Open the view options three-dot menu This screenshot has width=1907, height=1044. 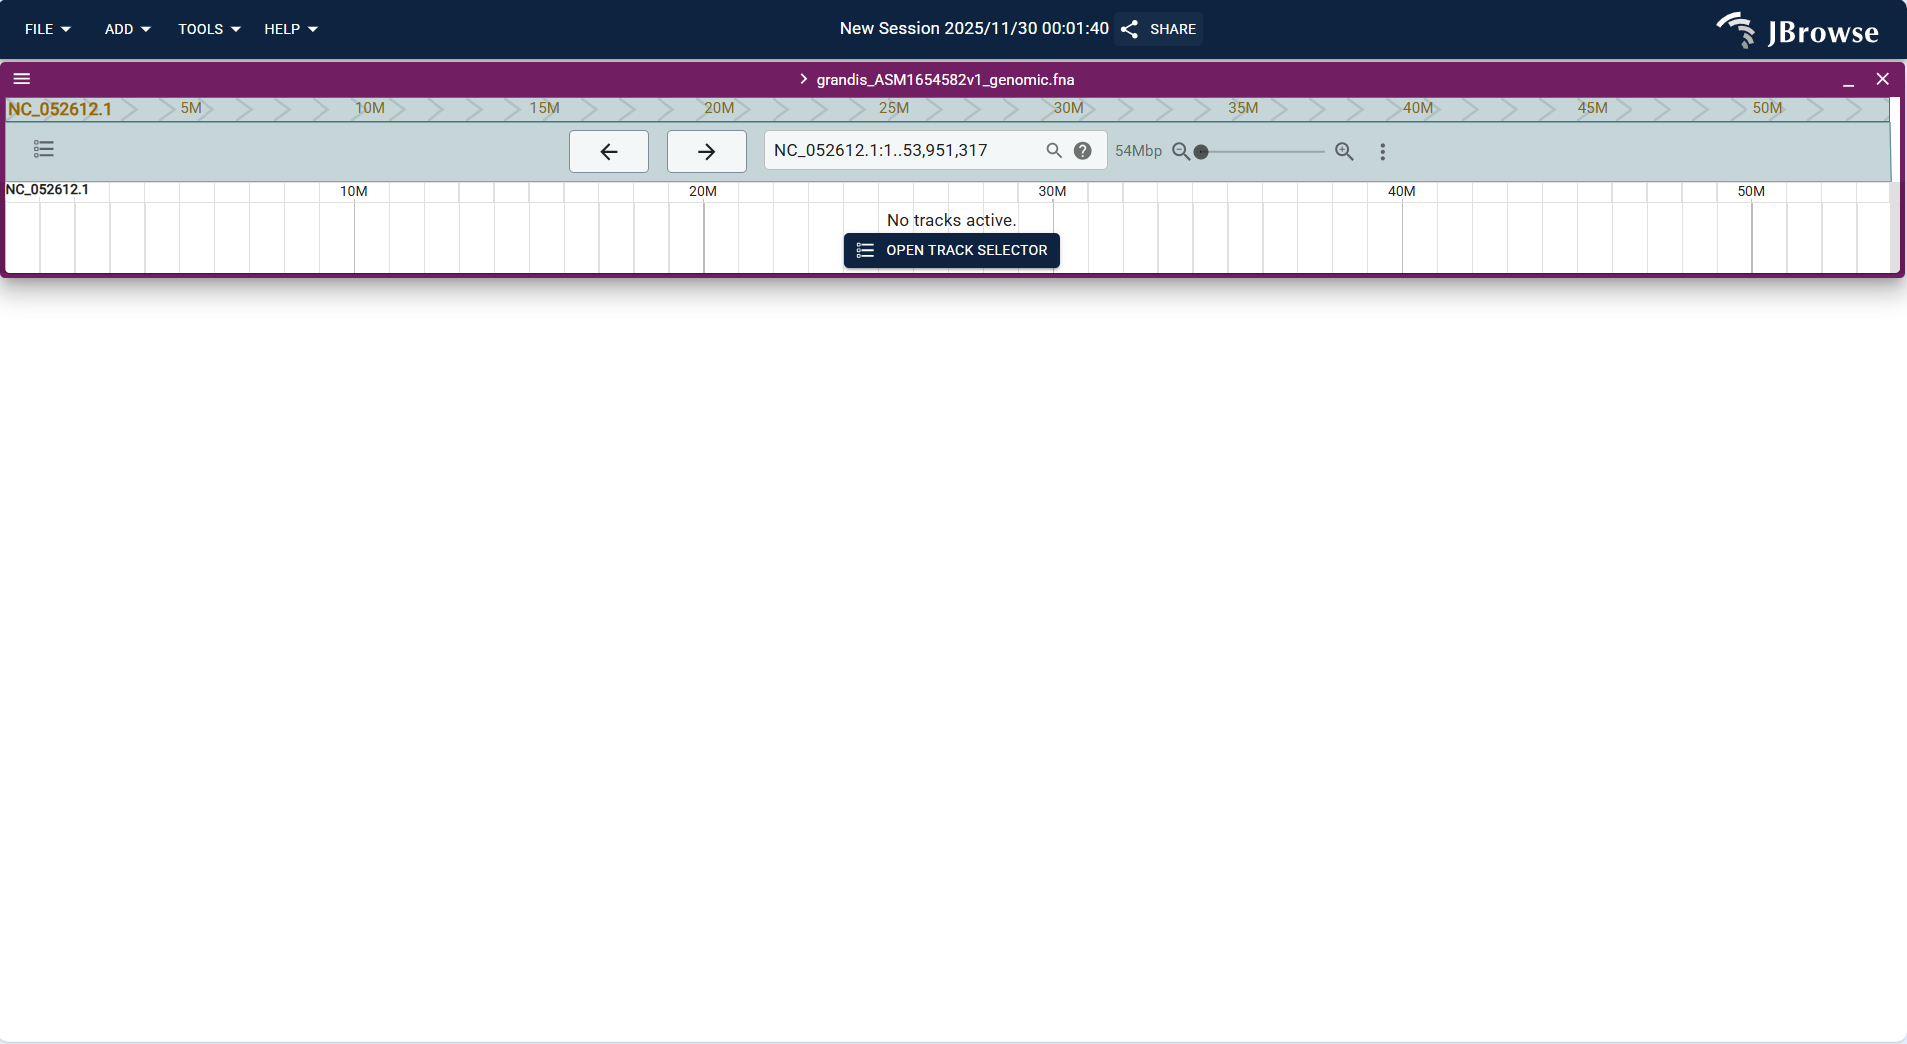tap(1382, 152)
